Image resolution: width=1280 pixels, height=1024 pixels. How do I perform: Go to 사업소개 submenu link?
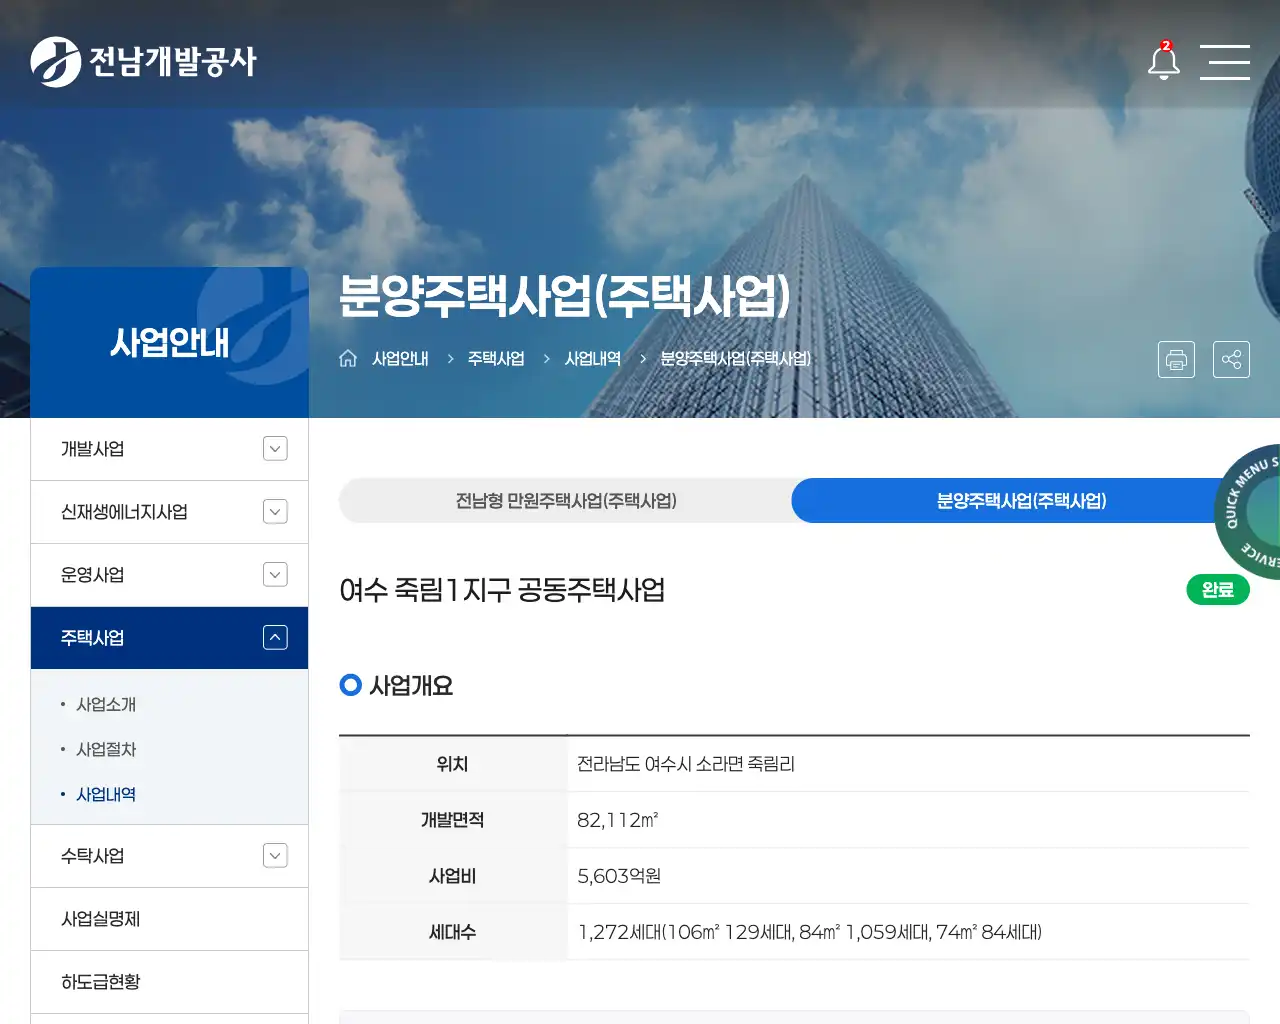click(x=106, y=704)
